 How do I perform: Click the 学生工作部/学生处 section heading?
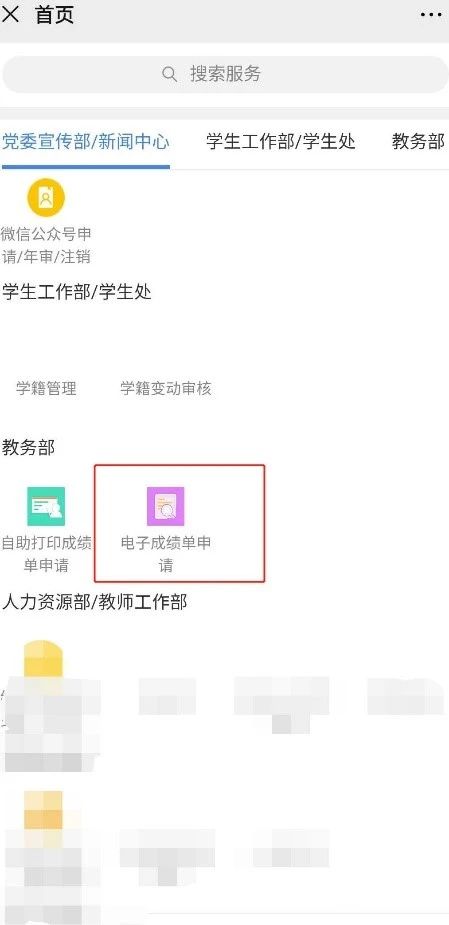pos(77,292)
